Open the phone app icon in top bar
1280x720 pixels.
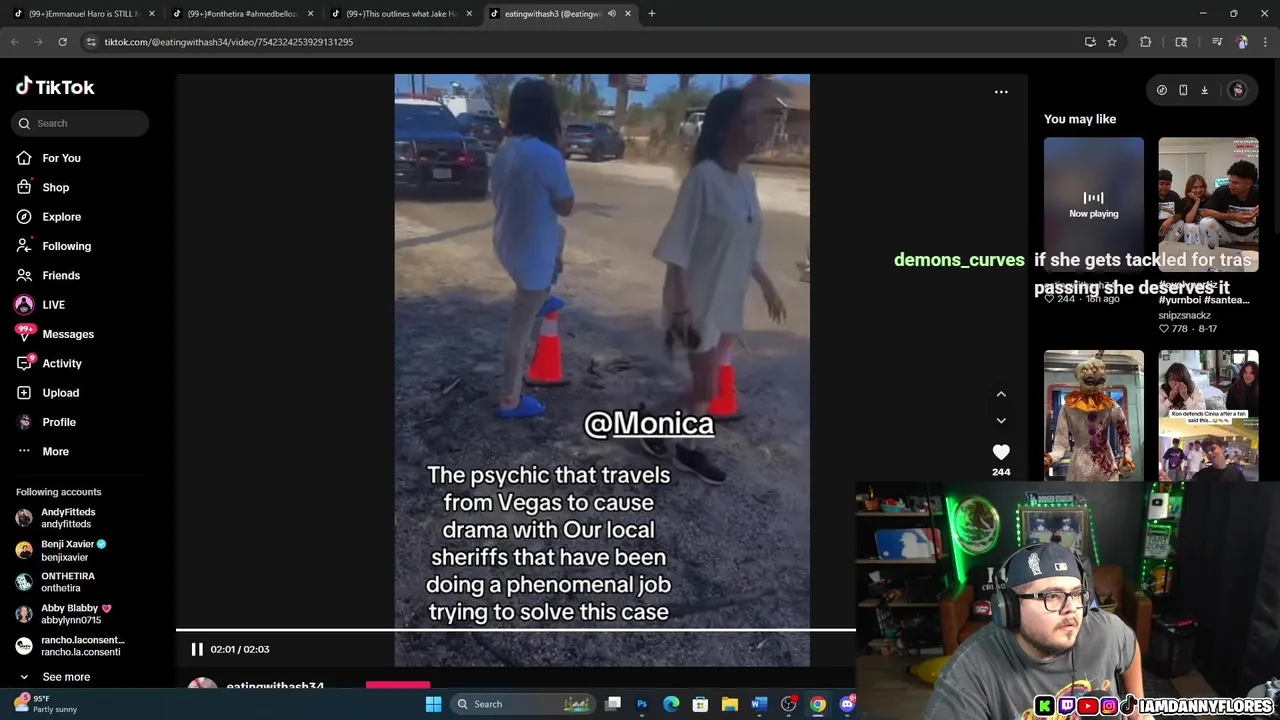pos(1183,90)
